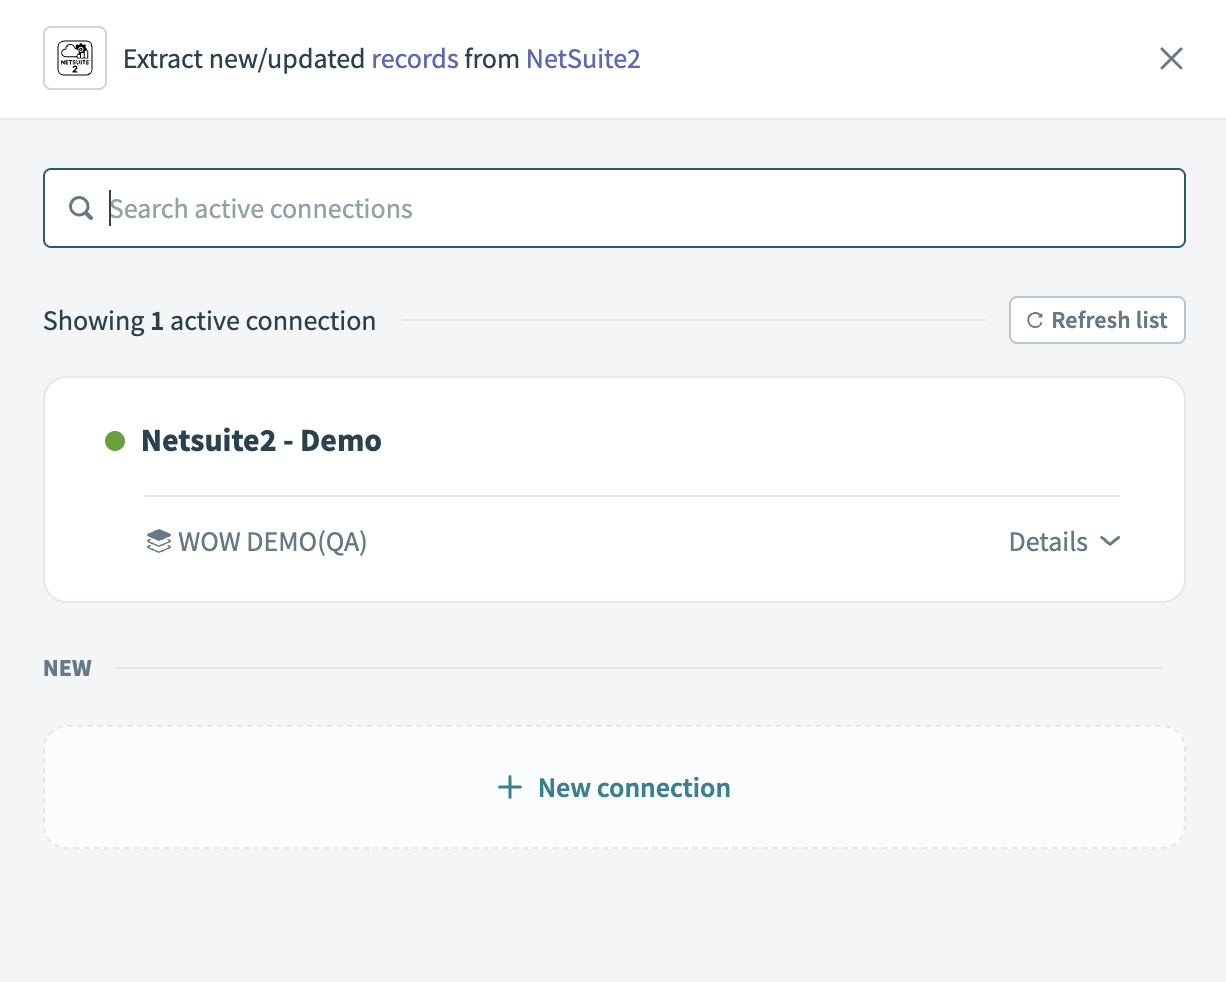Click the WOW DEMO(QA) label

[x=272, y=541]
